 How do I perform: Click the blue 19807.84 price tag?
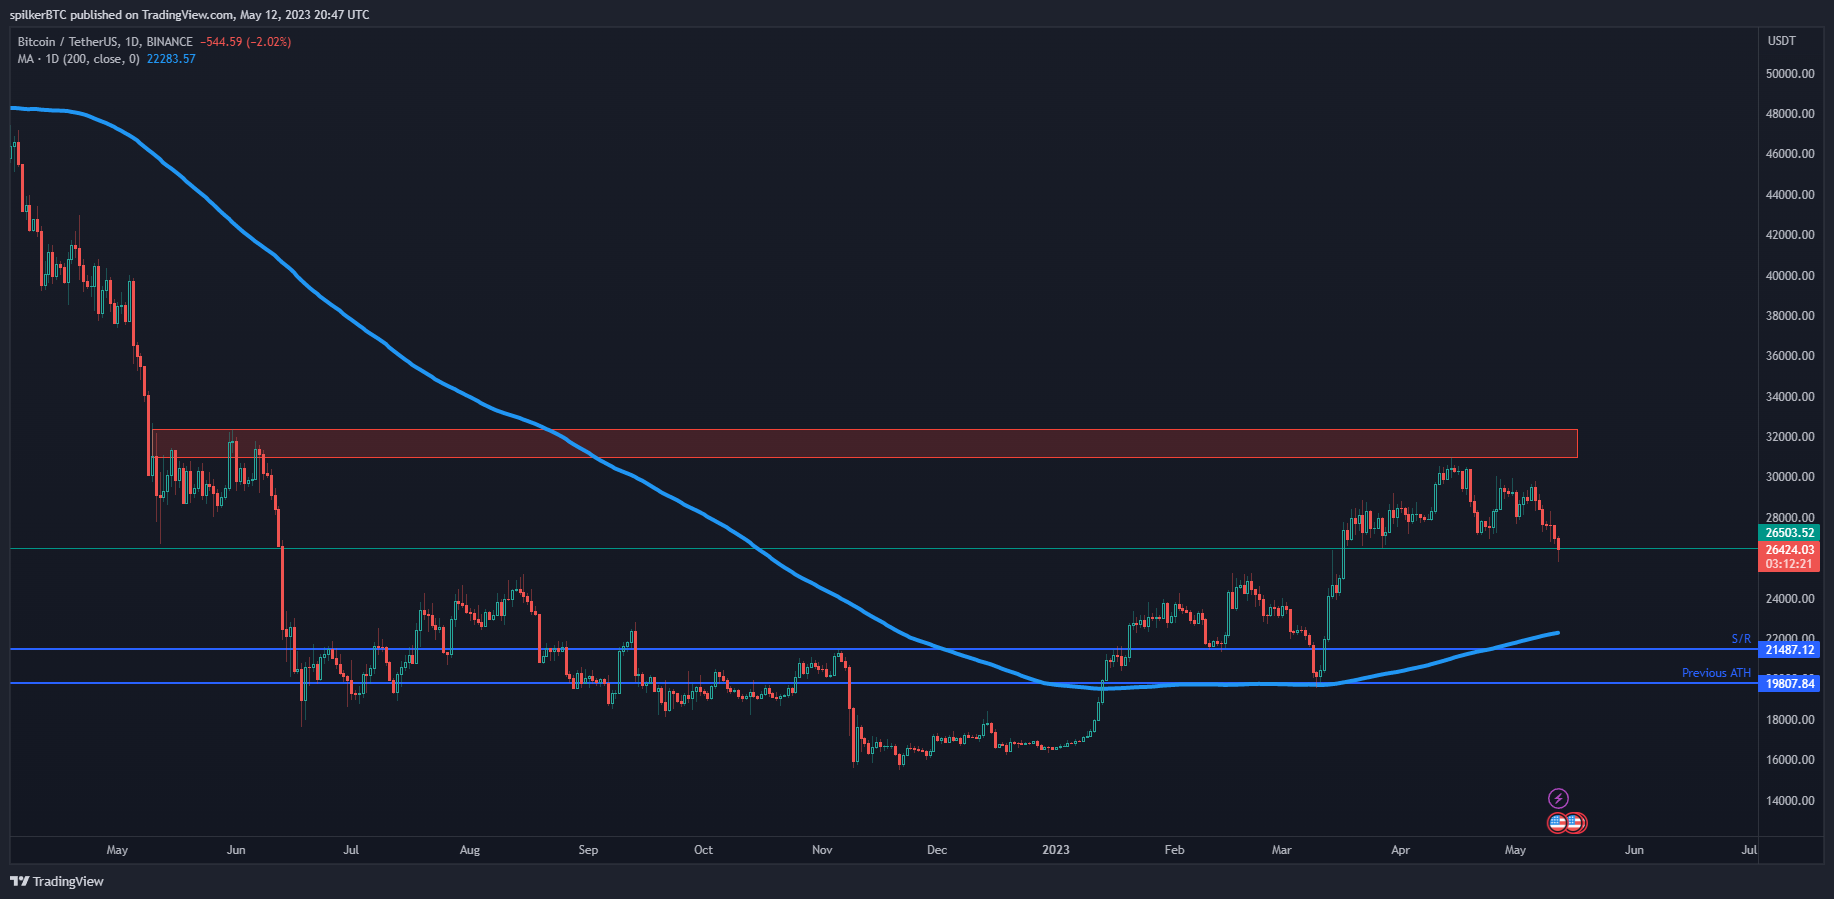pyautogui.click(x=1789, y=684)
